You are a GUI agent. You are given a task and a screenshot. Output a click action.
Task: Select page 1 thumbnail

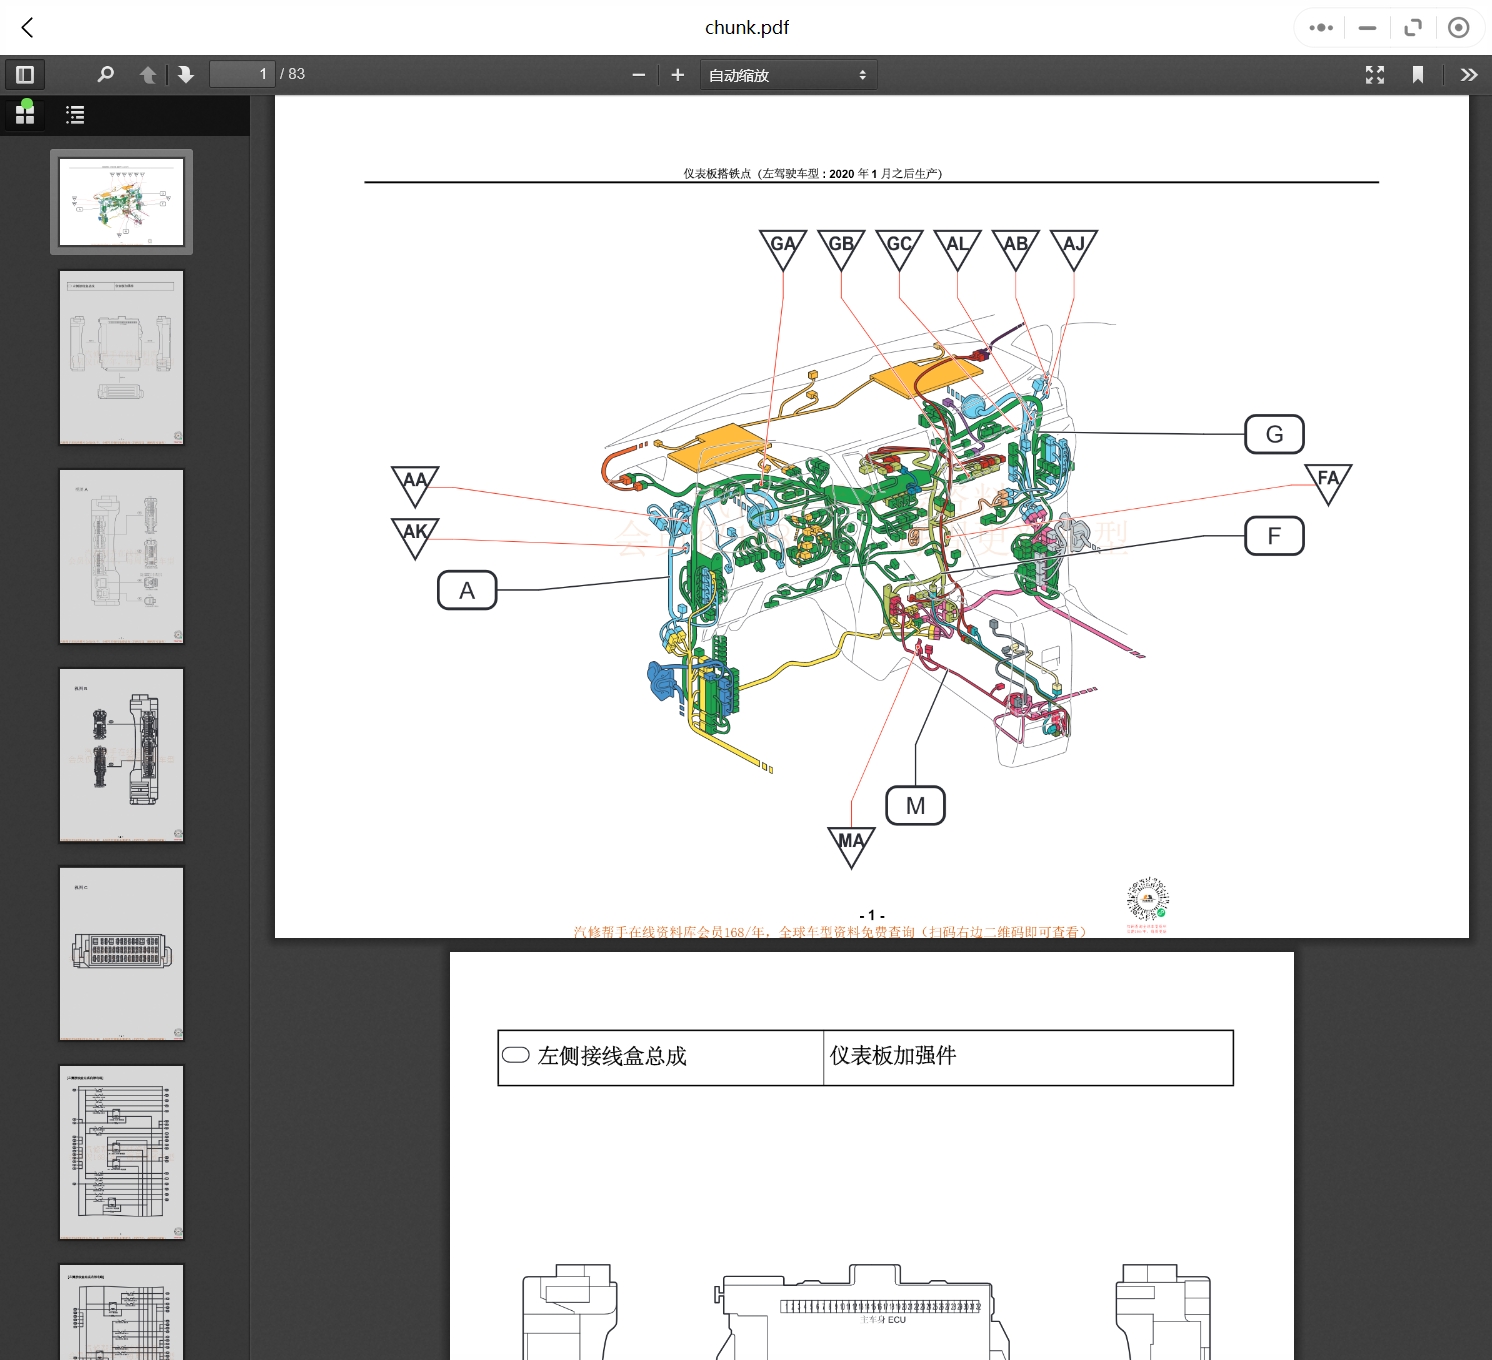pos(121,202)
